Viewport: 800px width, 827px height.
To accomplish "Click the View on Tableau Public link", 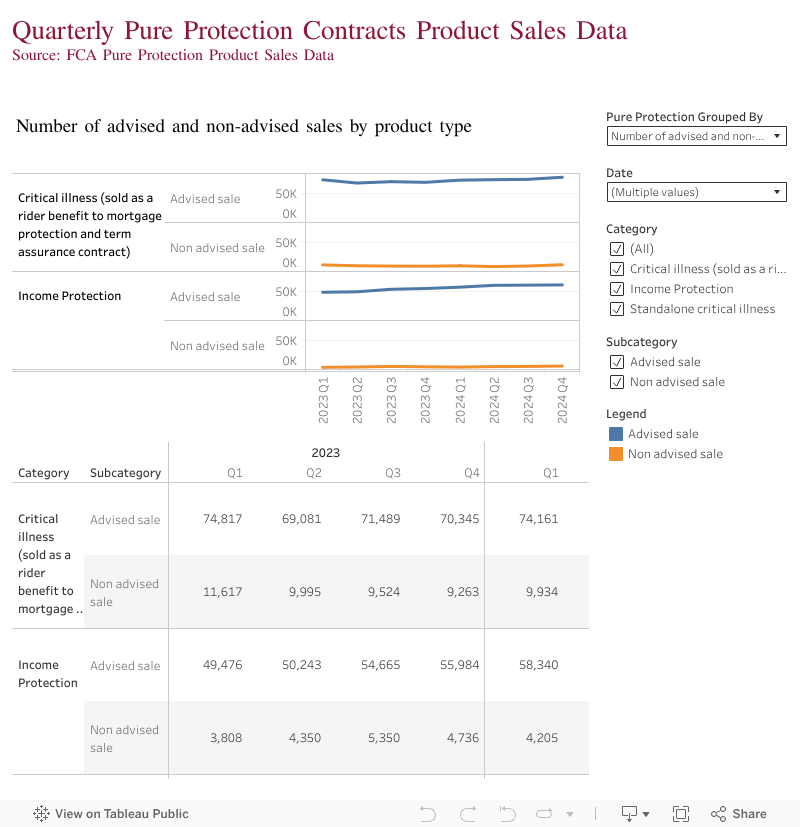I will tap(122, 814).
